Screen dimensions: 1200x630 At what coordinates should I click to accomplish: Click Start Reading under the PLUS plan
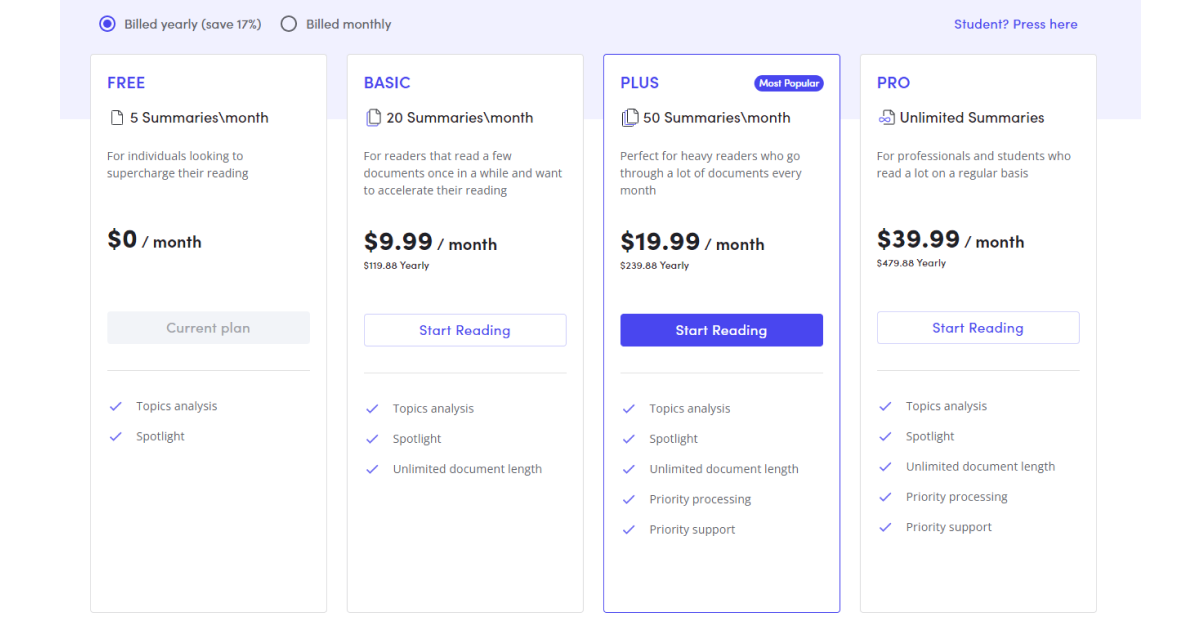click(x=721, y=330)
